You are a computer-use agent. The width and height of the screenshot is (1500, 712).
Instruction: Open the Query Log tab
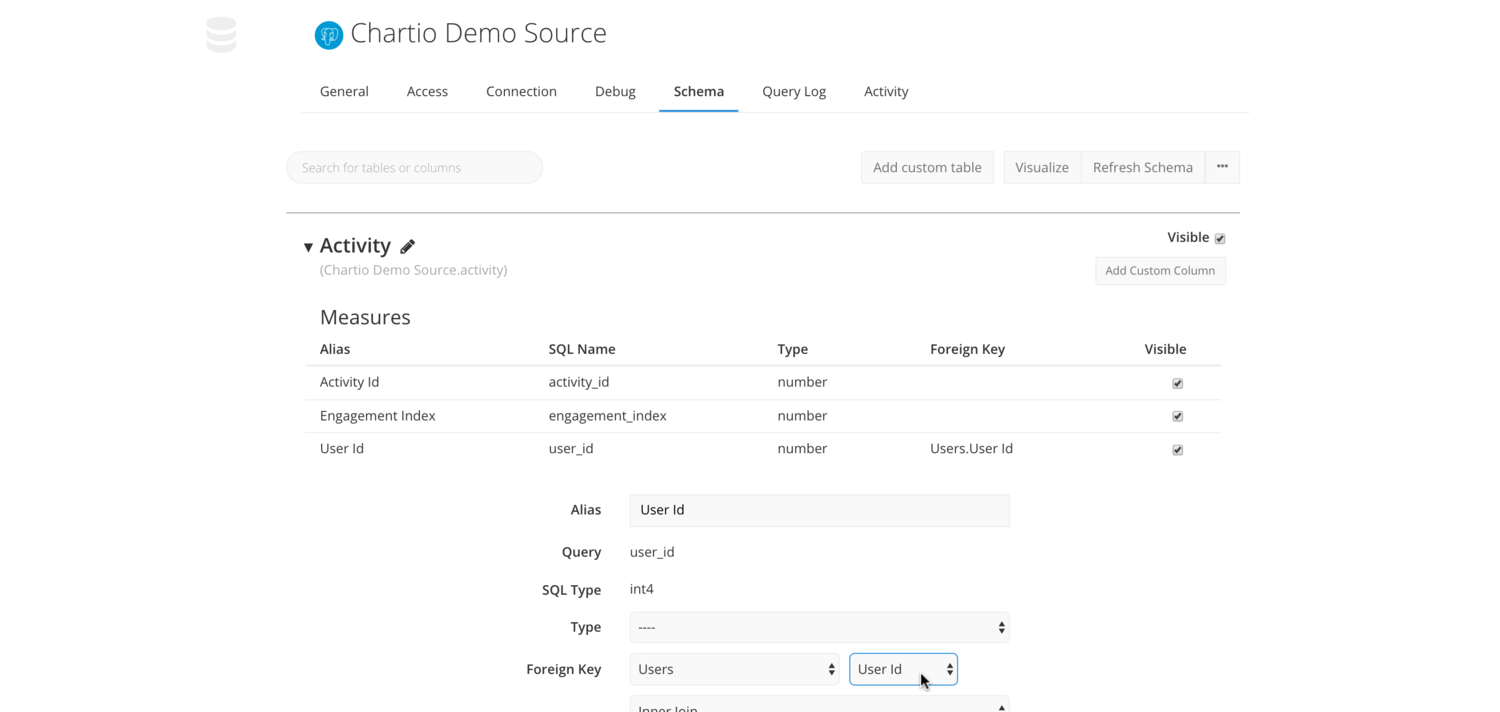click(x=794, y=91)
